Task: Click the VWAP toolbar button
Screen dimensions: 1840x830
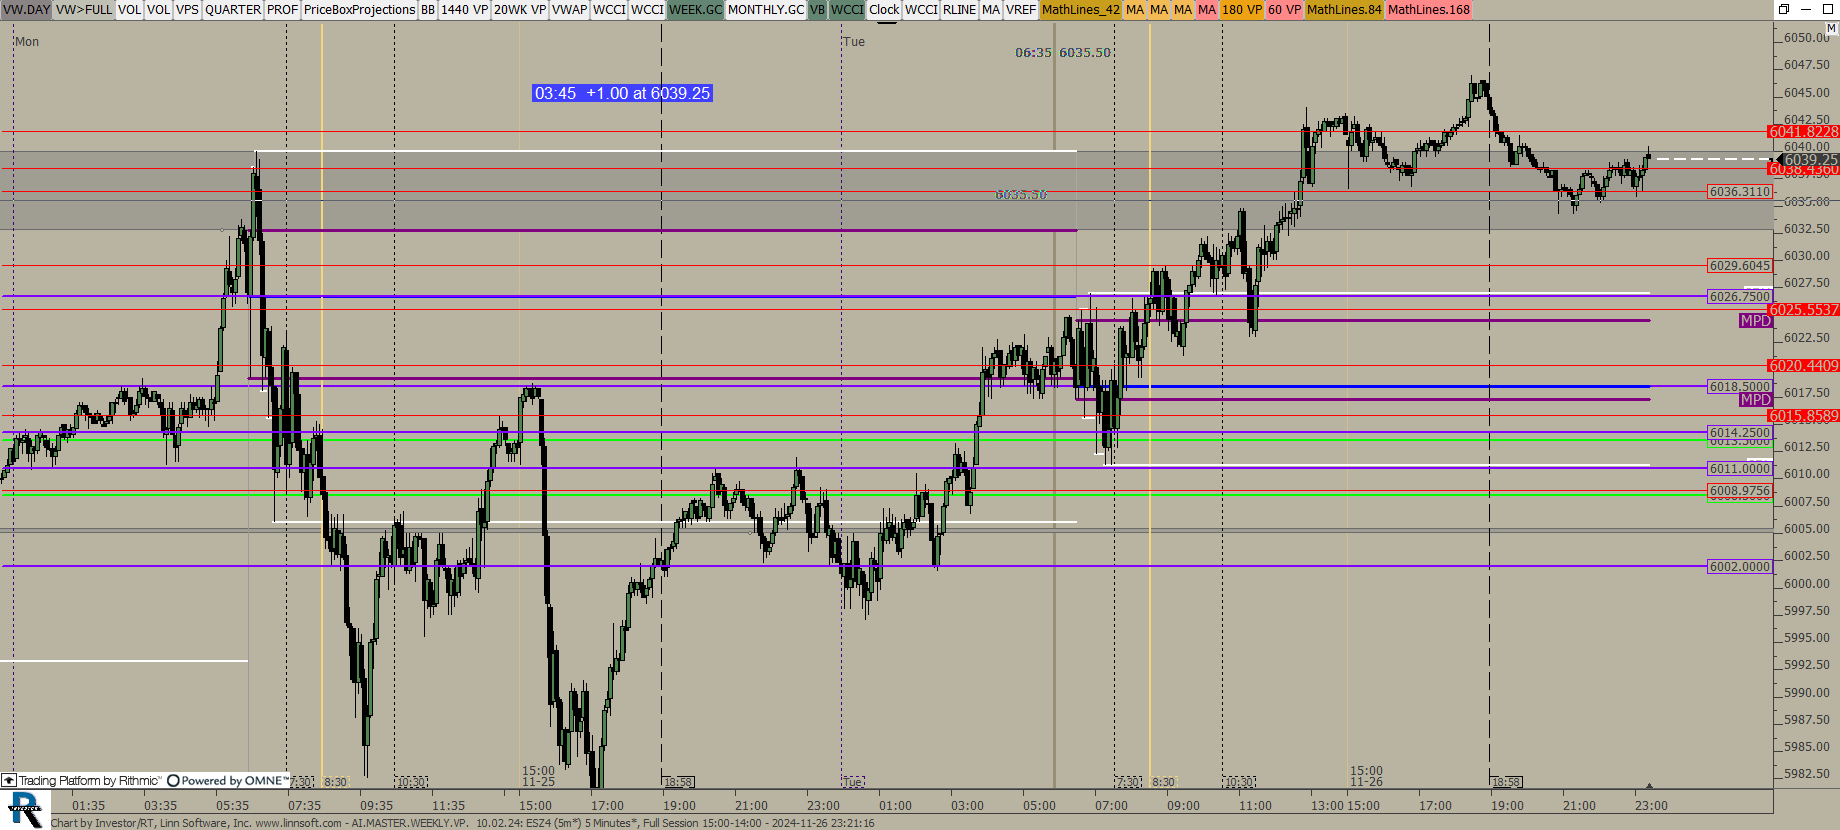Action: [x=569, y=10]
